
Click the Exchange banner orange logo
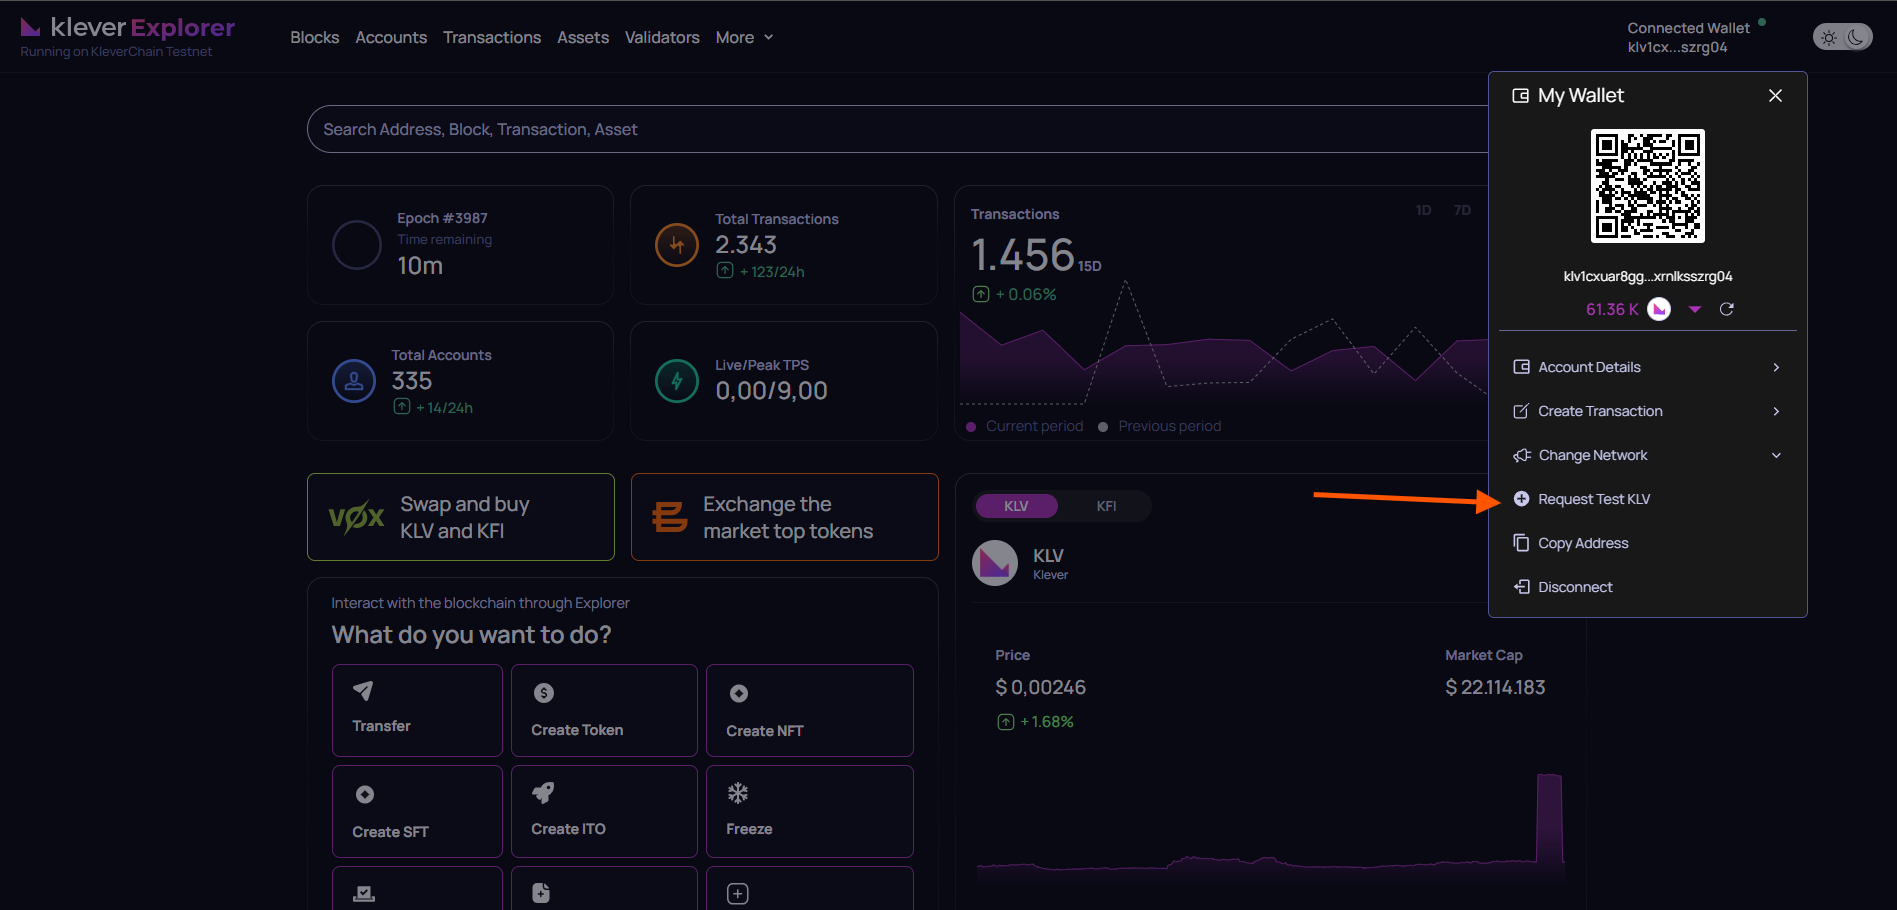tap(669, 517)
